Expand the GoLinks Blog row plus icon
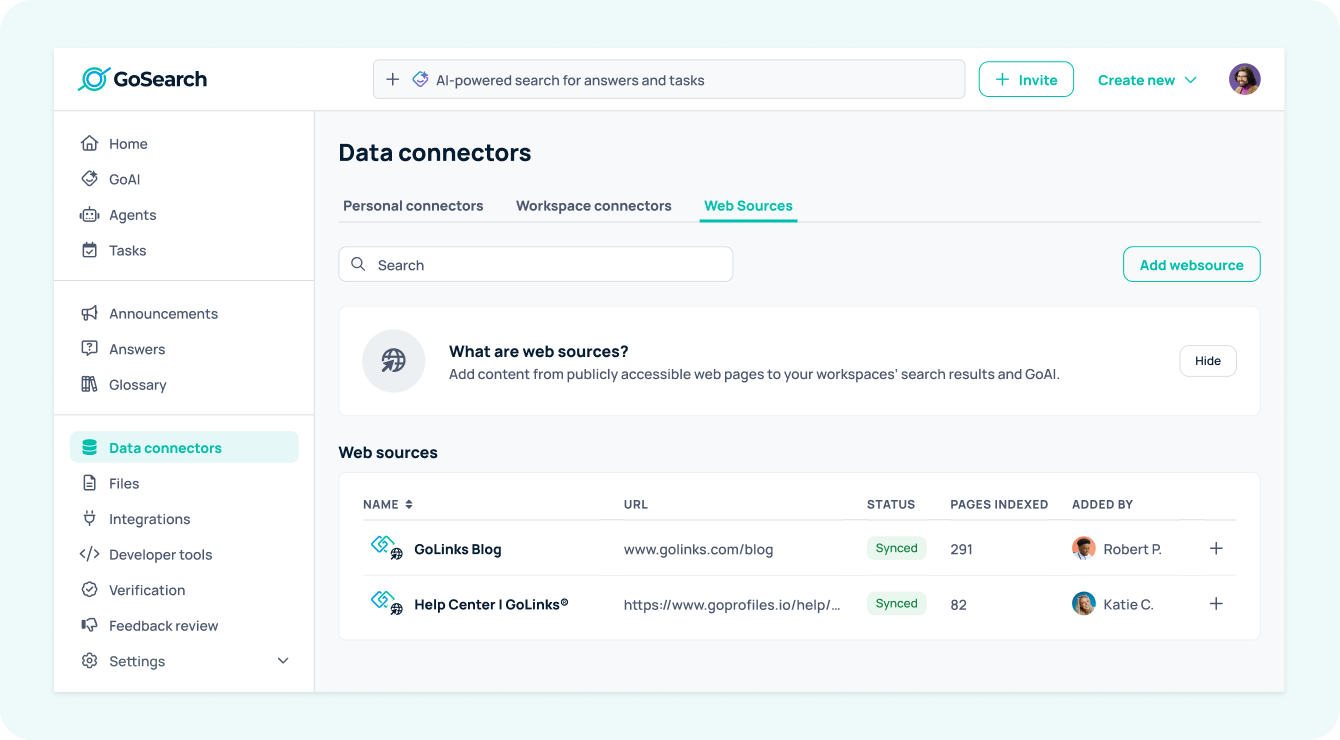The height and width of the screenshot is (740, 1340). [x=1216, y=548]
